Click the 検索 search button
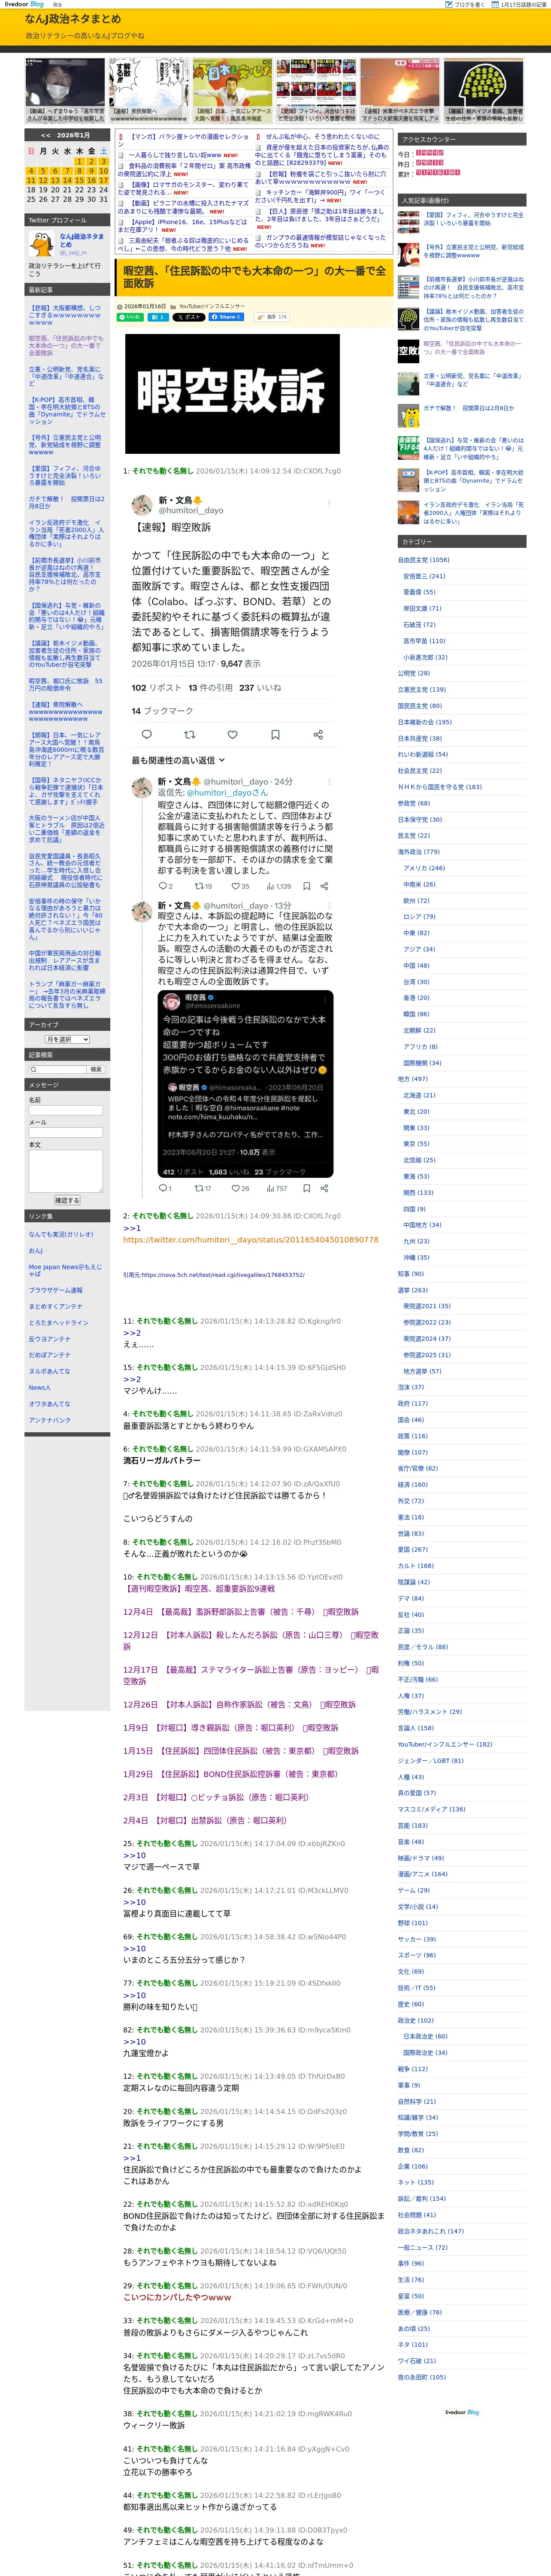The image size is (551, 2576). tap(96, 1069)
